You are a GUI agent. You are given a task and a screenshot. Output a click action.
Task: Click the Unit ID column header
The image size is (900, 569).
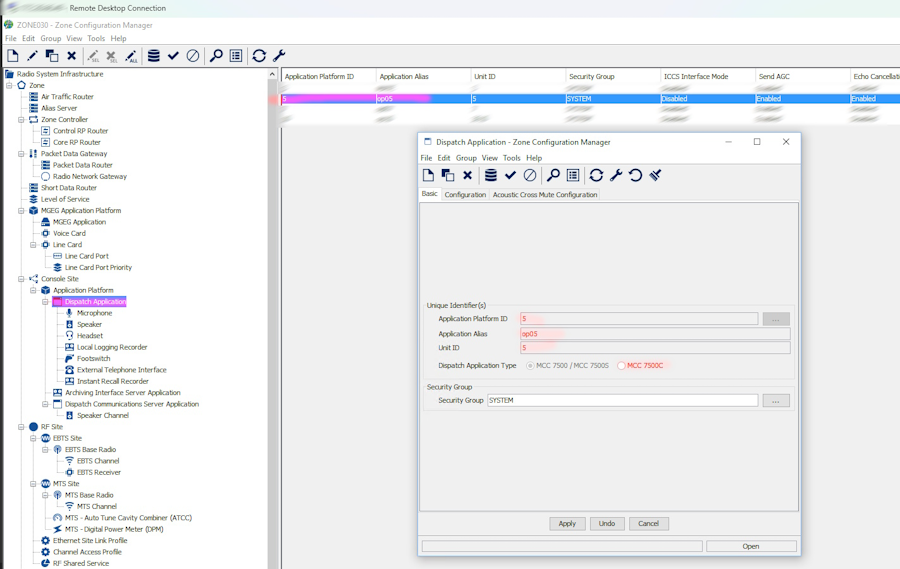[518, 76]
